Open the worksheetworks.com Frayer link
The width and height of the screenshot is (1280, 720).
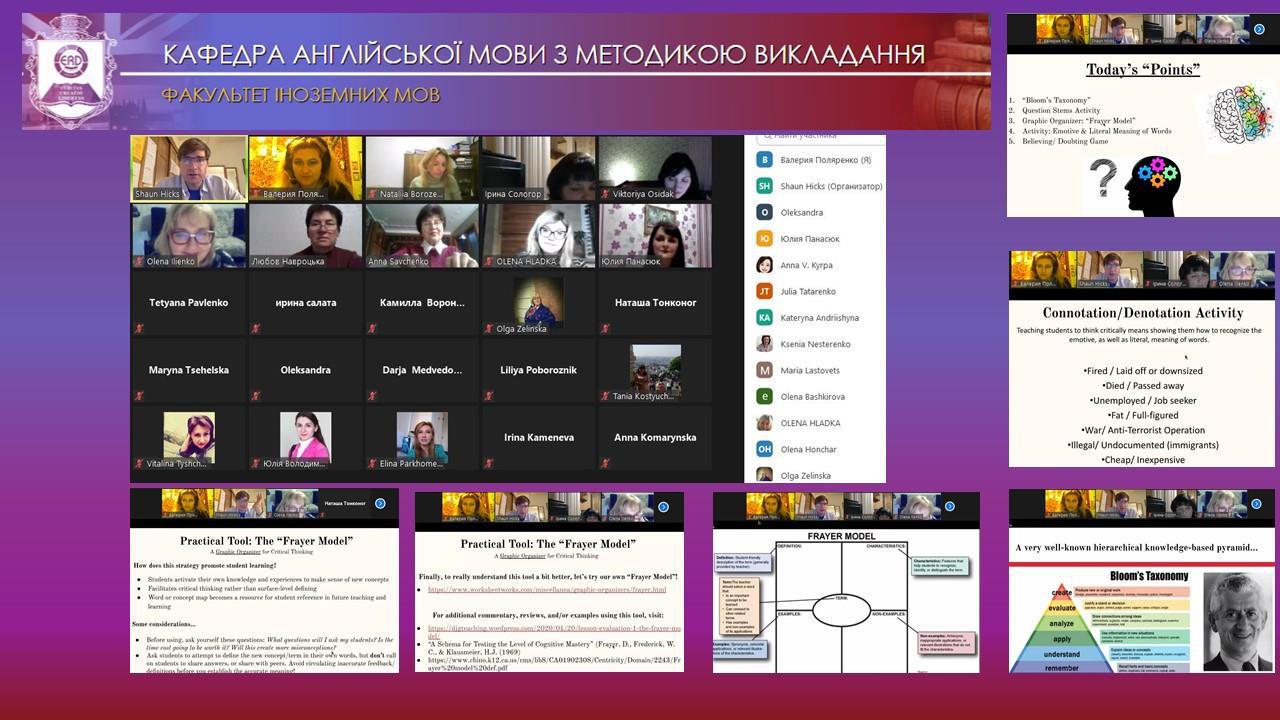point(547,590)
